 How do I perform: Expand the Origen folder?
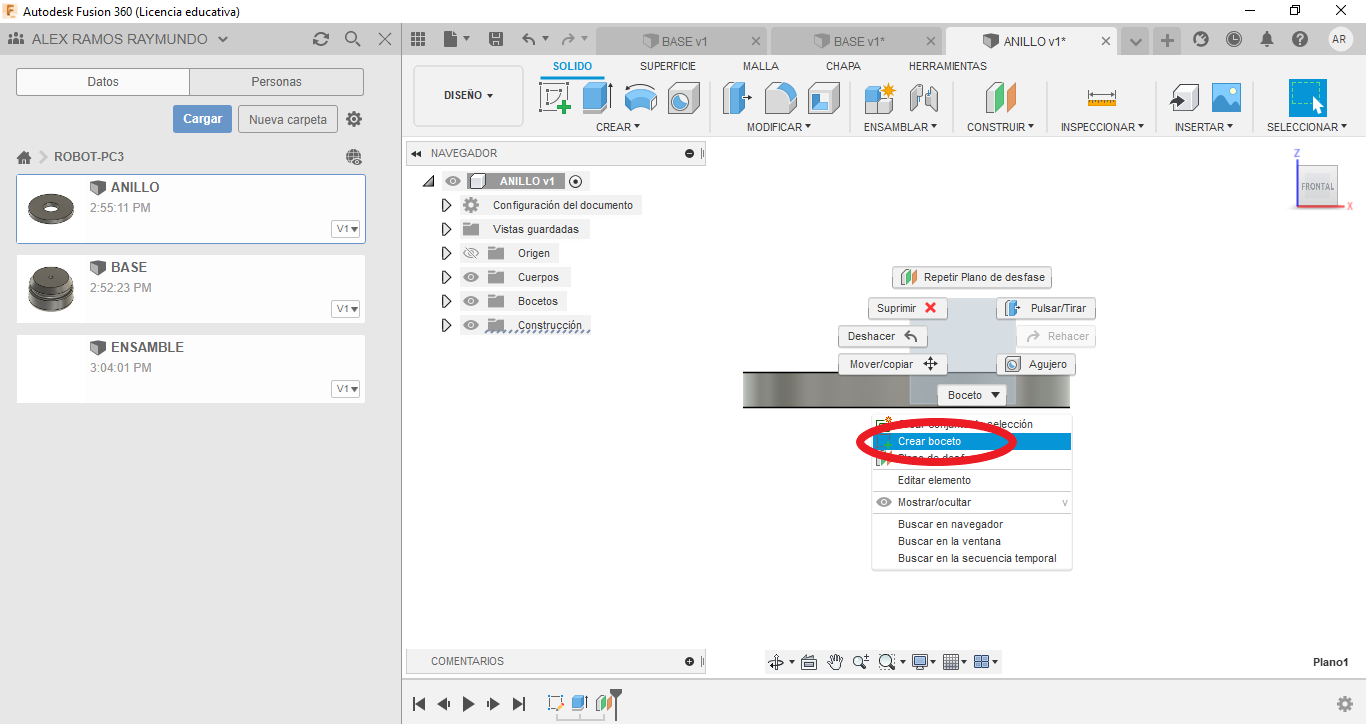coord(446,253)
